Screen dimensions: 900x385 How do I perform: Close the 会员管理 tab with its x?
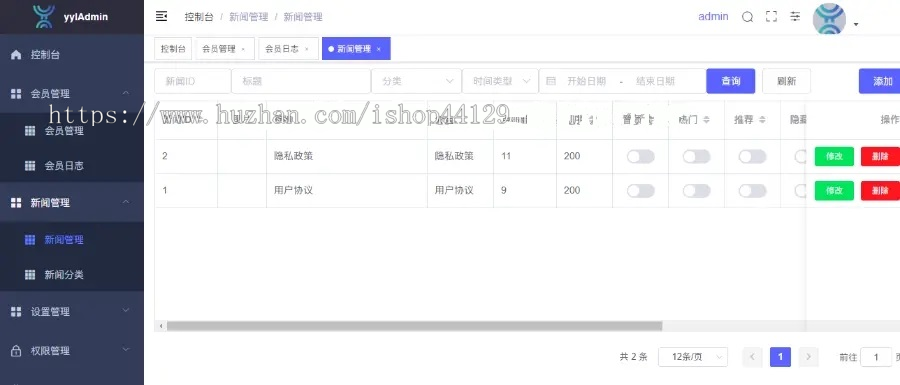[243, 49]
